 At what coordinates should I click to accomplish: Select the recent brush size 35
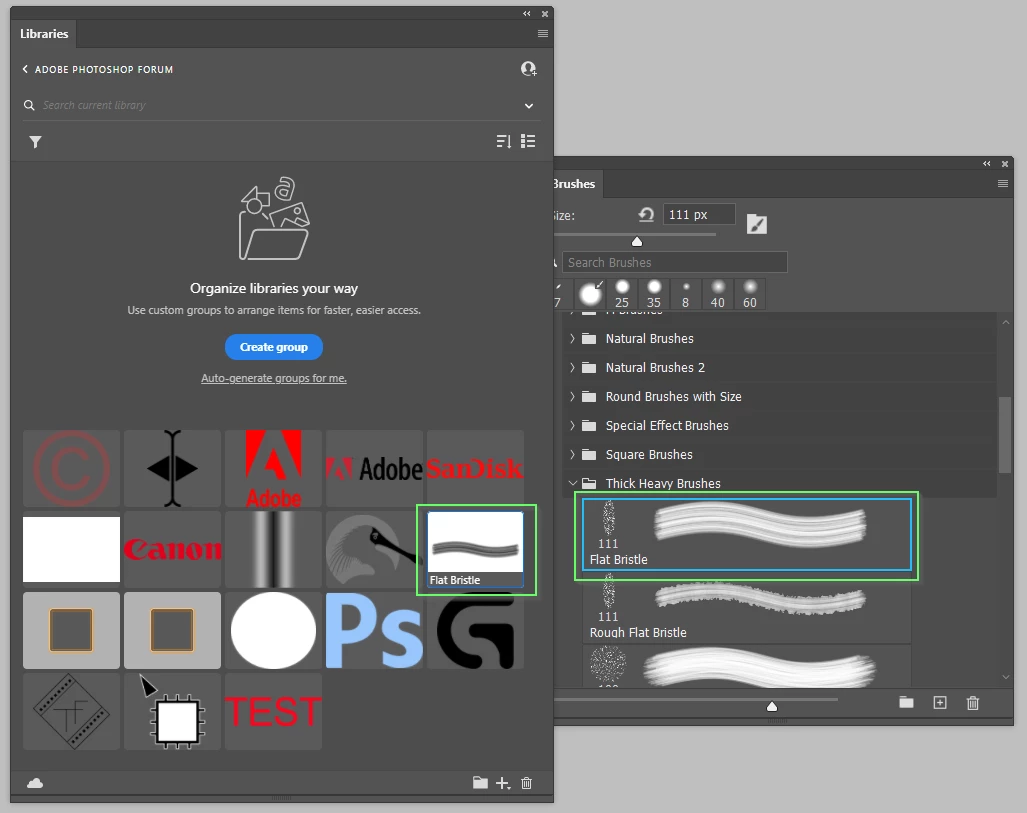tap(654, 294)
